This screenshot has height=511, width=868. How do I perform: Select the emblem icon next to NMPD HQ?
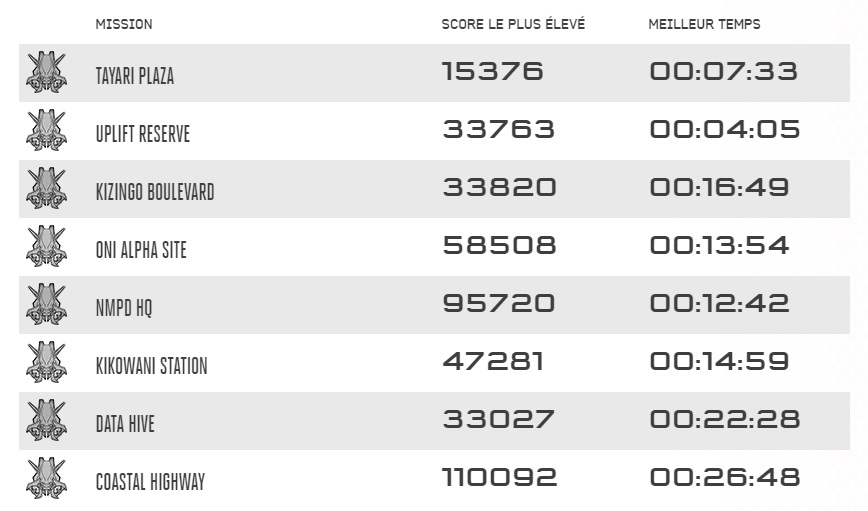(x=46, y=304)
